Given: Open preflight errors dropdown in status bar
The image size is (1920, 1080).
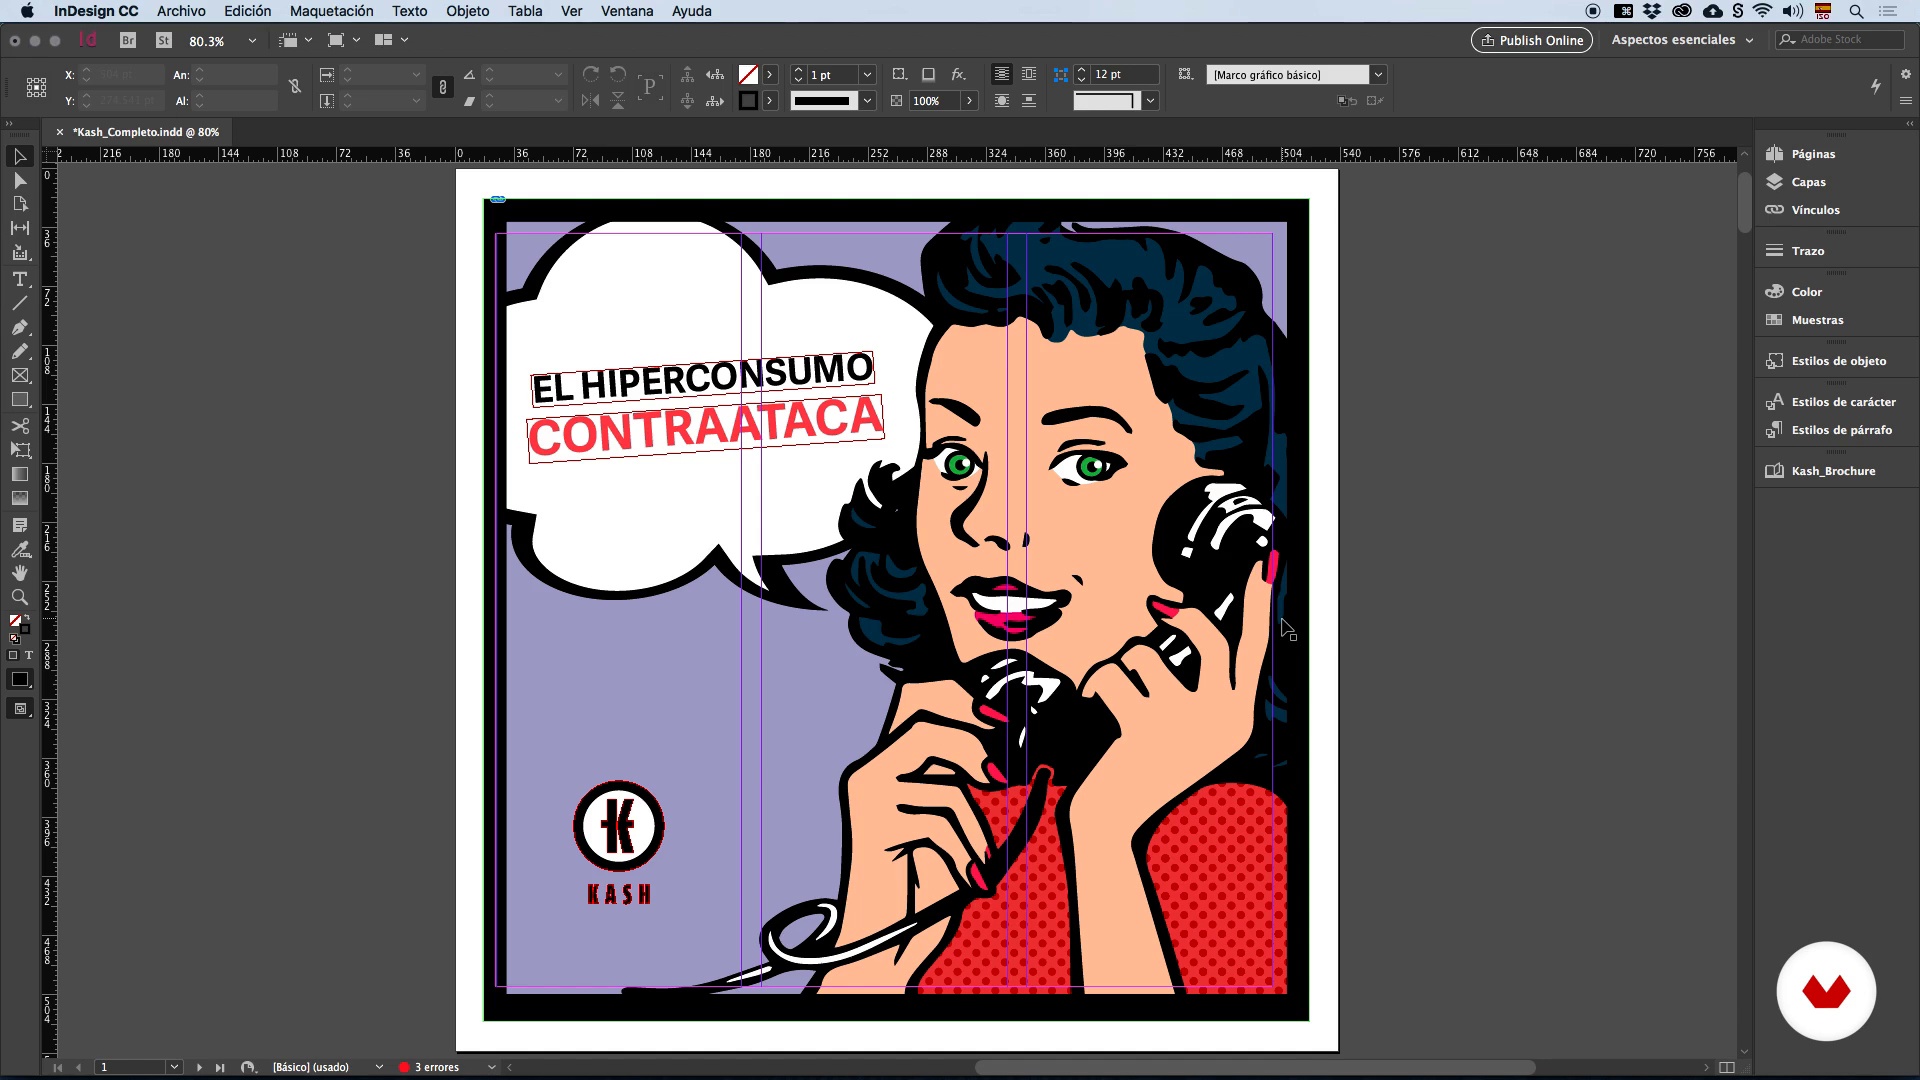Looking at the screenshot, I should (491, 1067).
